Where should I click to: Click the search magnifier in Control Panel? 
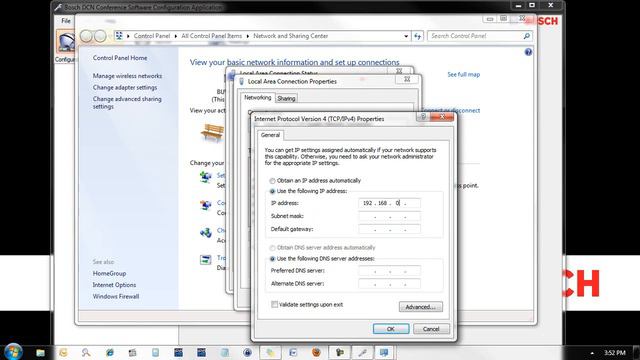[527, 36]
